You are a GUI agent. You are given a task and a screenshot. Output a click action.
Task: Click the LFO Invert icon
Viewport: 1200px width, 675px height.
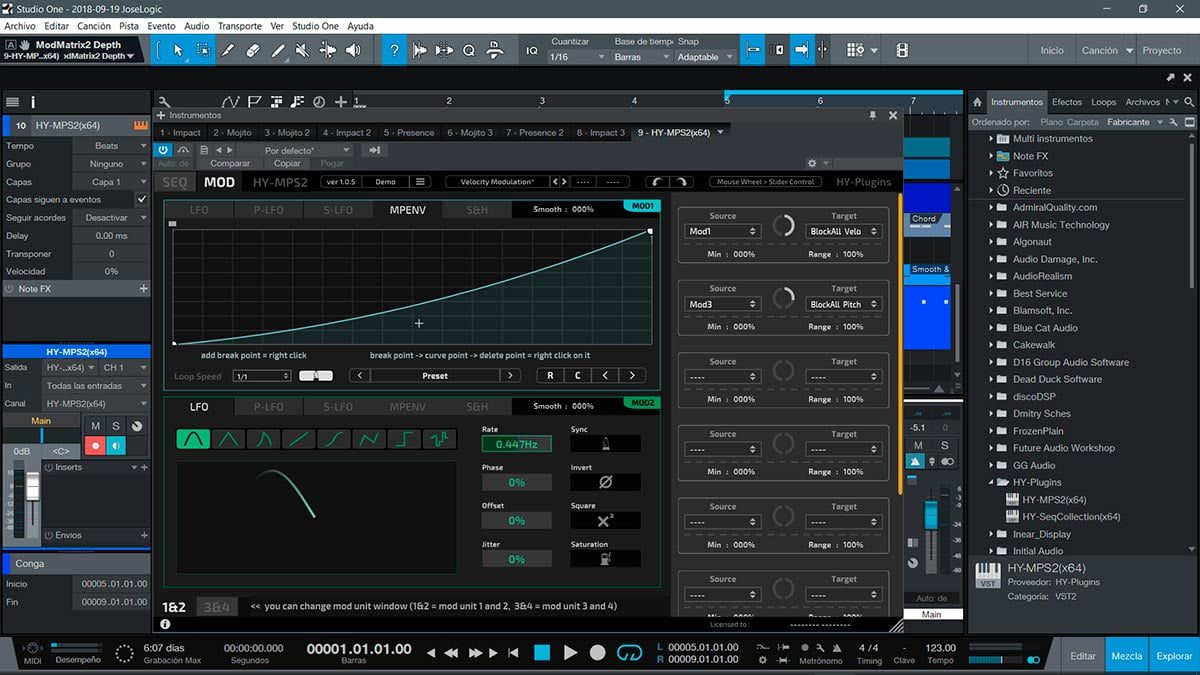pyautogui.click(x=605, y=481)
